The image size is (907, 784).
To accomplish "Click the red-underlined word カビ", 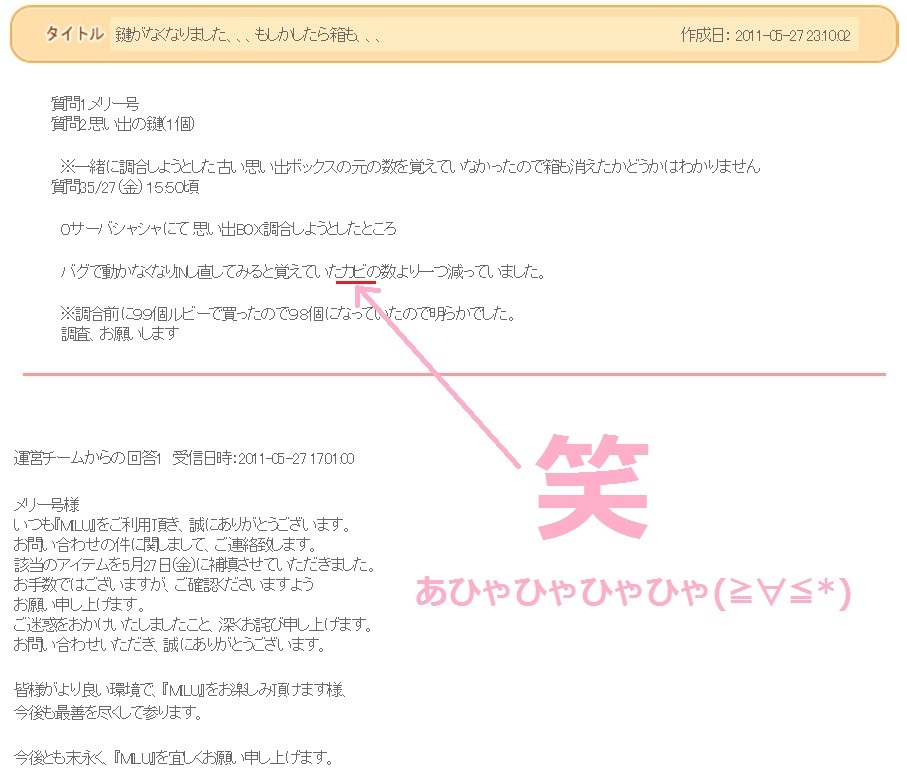I will (355, 272).
